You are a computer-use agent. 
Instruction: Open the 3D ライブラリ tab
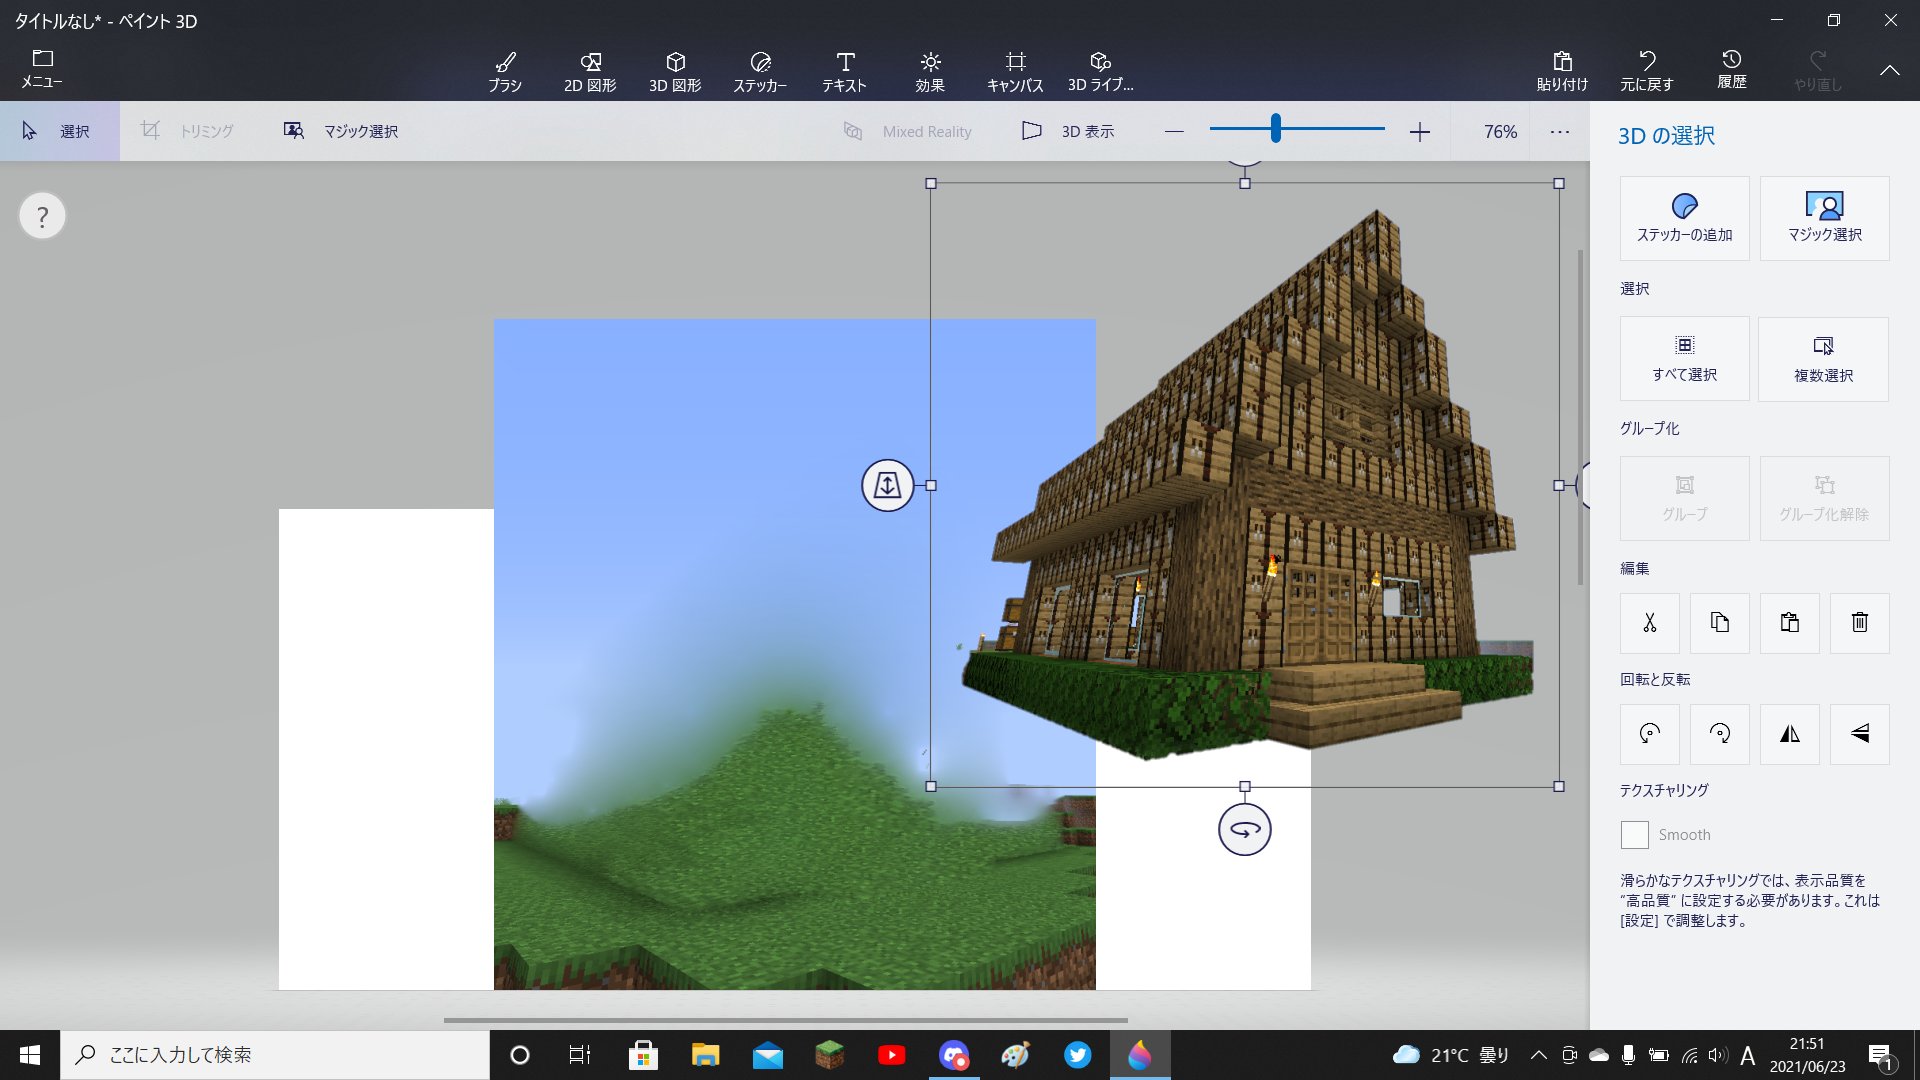click(1100, 71)
